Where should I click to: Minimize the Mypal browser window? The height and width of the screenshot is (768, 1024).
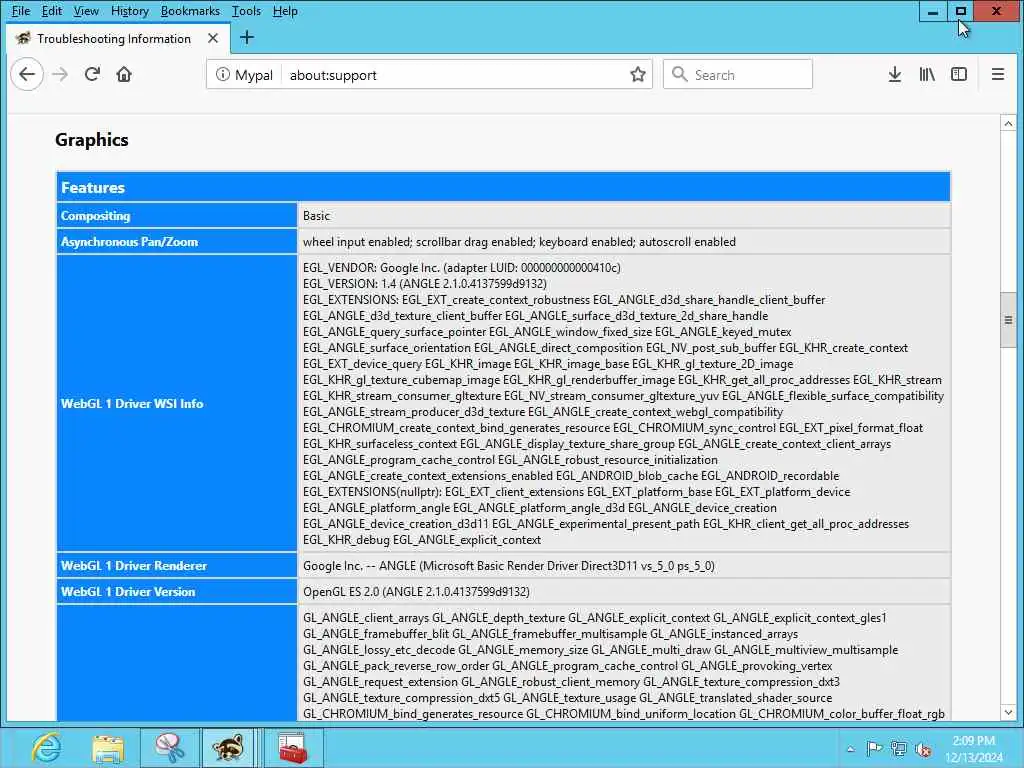pyautogui.click(x=933, y=11)
